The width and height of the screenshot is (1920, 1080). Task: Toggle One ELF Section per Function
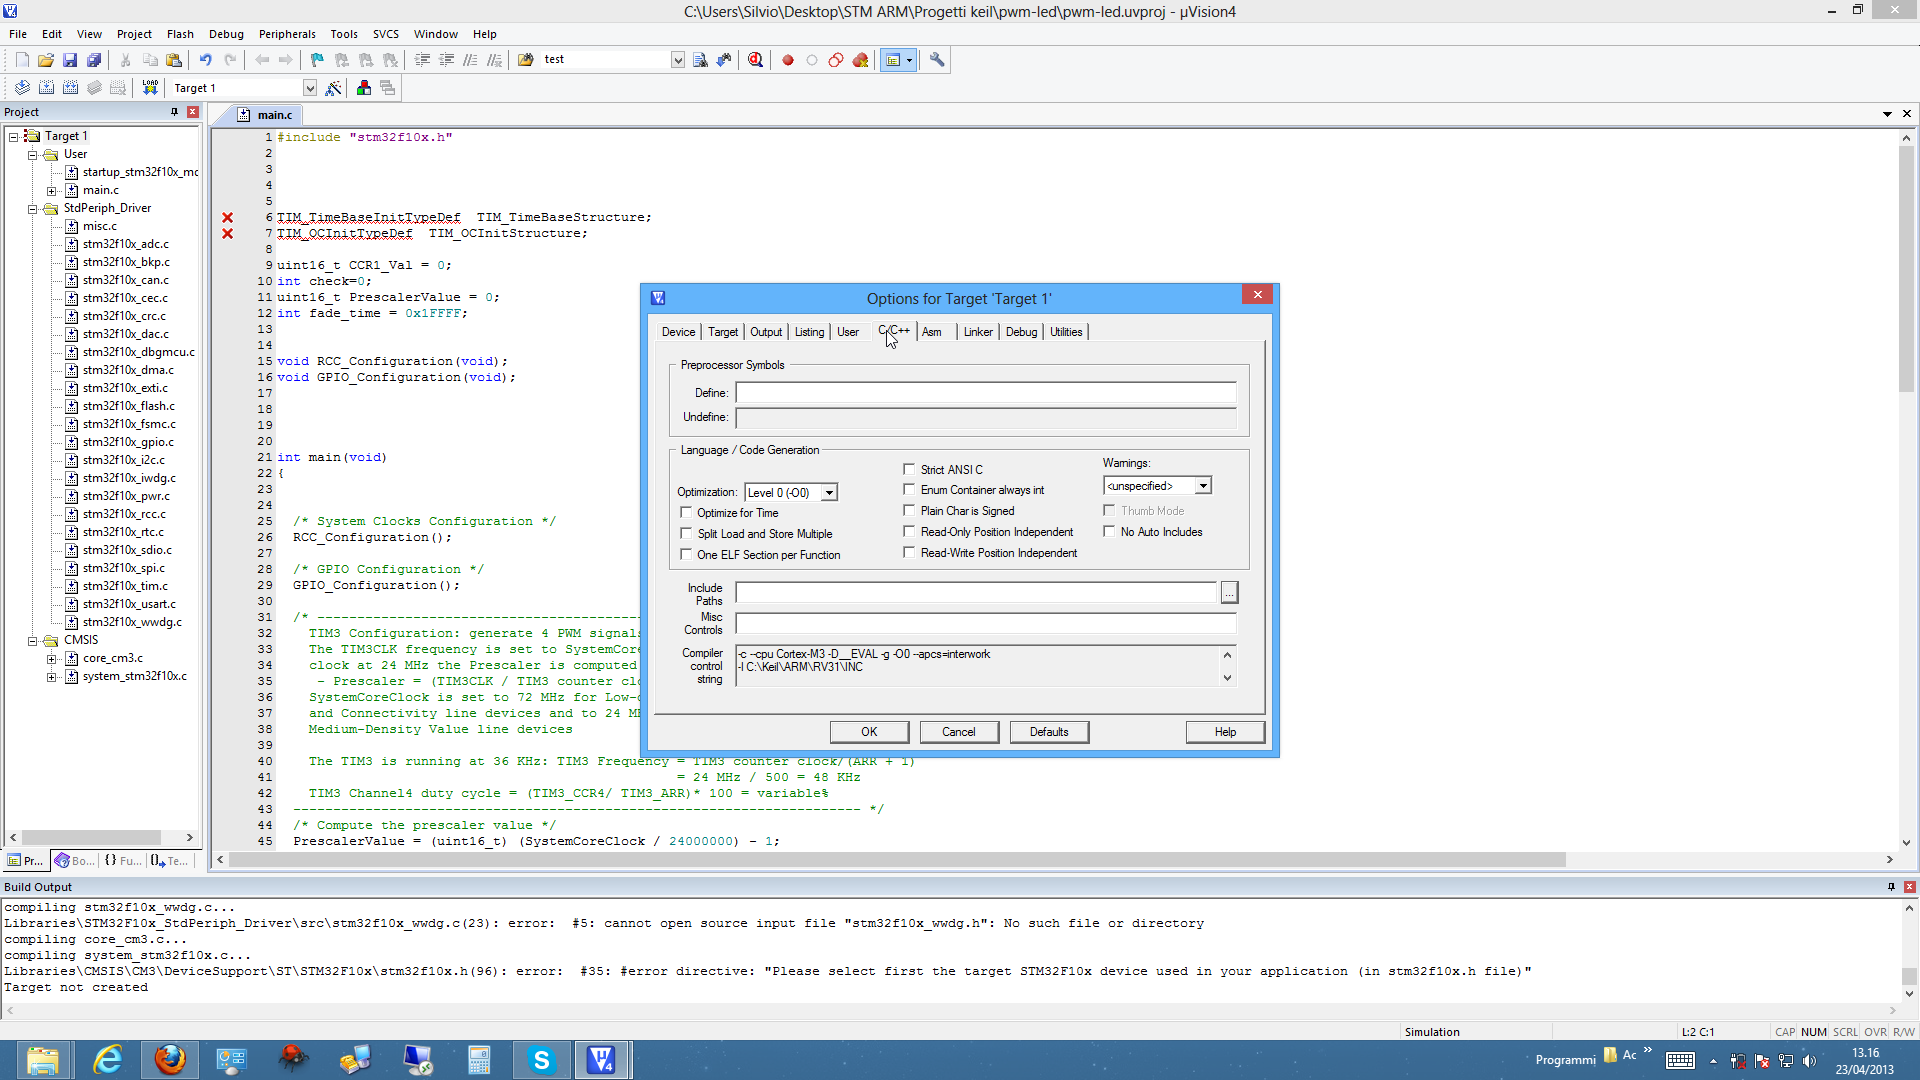tap(686, 554)
